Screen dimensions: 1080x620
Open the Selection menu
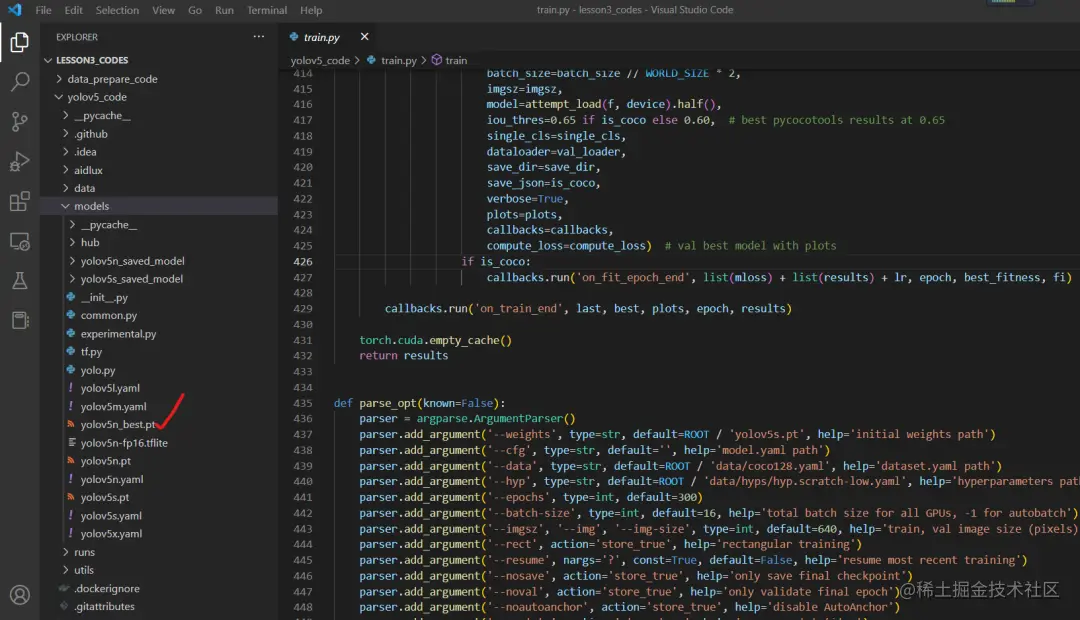click(x=117, y=10)
